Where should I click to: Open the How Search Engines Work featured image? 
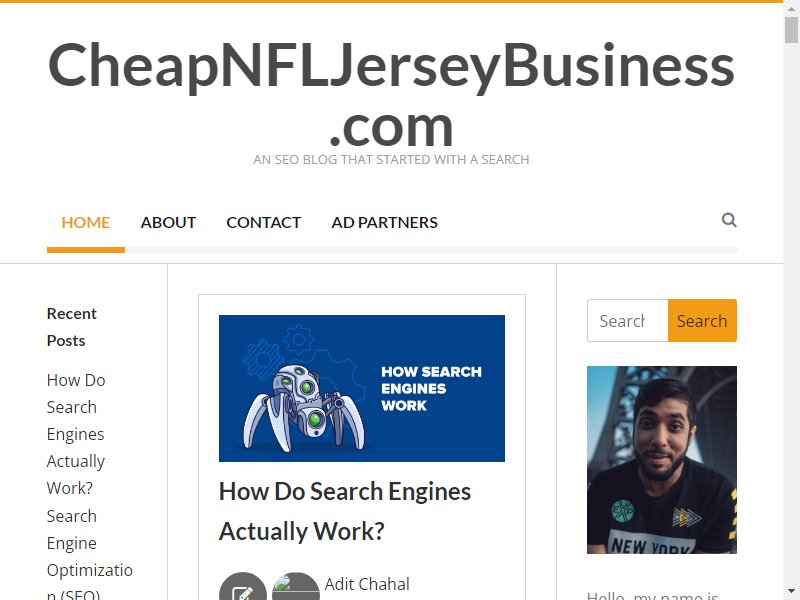(362, 388)
